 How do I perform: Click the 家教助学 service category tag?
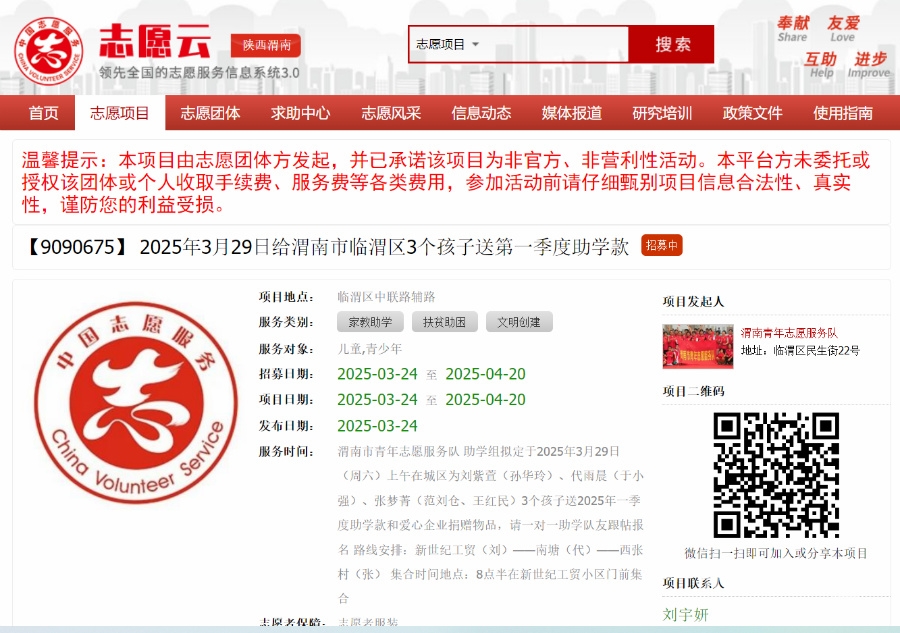370,322
